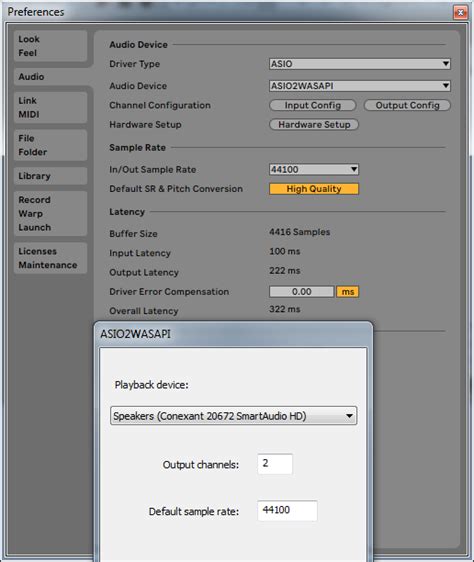The height and width of the screenshot is (562, 474).
Task: Click the Driver Error Compensation value field
Action: tap(302, 292)
